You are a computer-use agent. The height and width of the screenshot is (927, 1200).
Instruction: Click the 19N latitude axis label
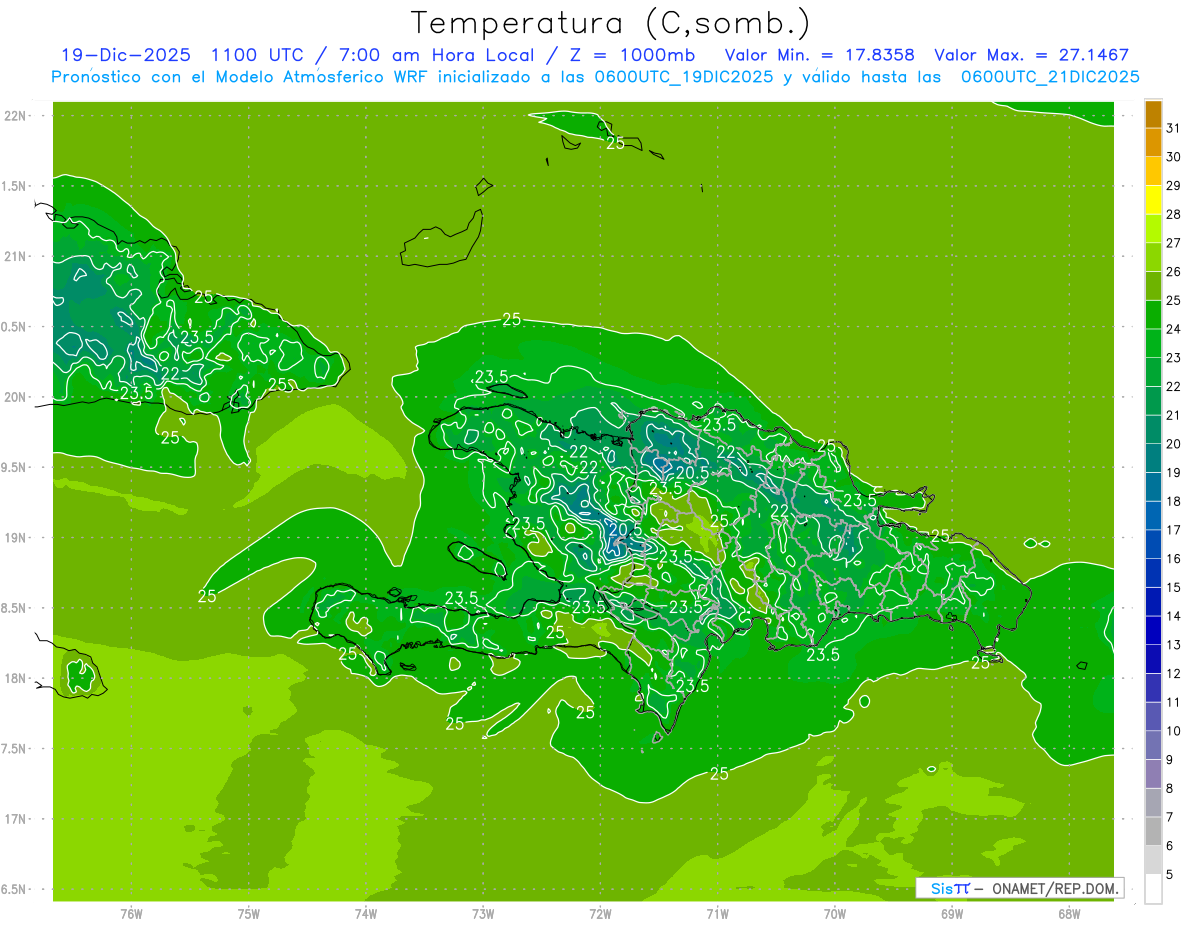16,538
